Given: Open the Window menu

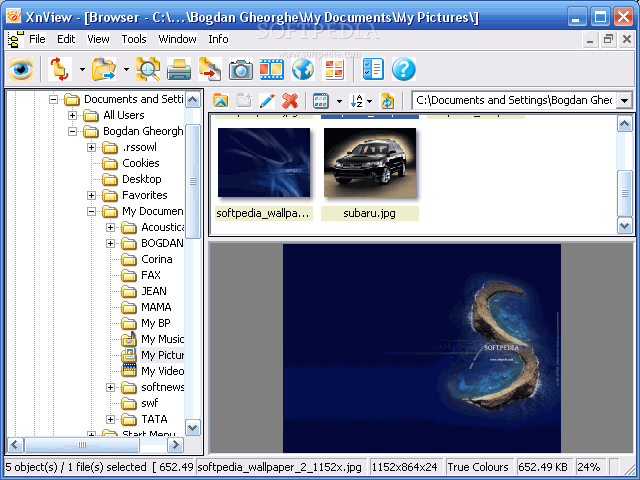Looking at the screenshot, I should [x=178, y=39].
